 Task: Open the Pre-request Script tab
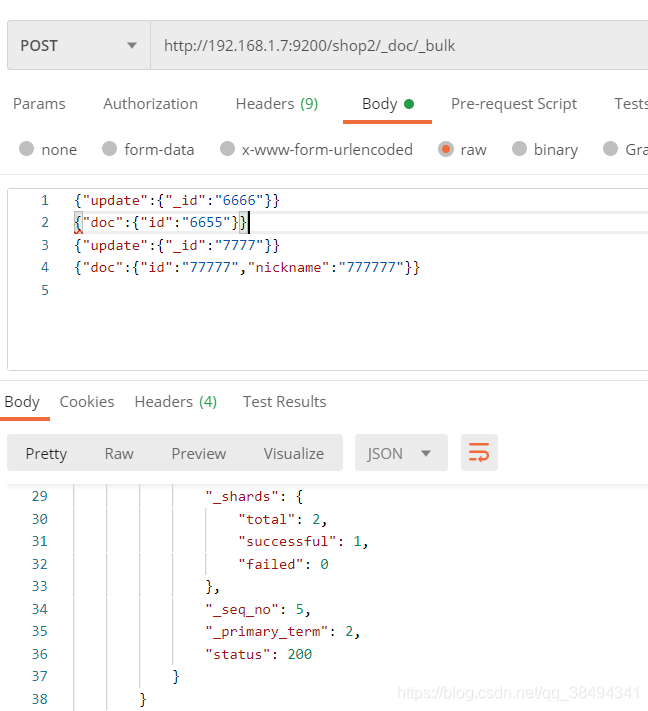pos(513,104)
